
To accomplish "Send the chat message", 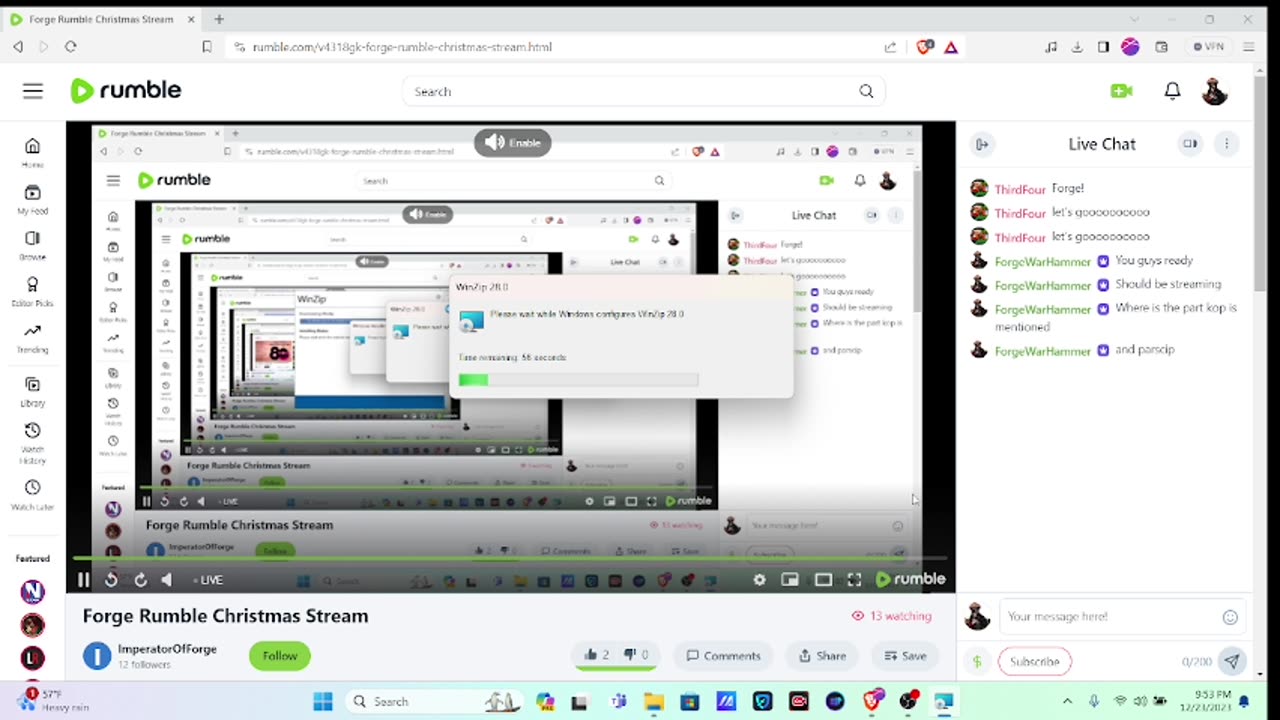I will point(1232,661).
